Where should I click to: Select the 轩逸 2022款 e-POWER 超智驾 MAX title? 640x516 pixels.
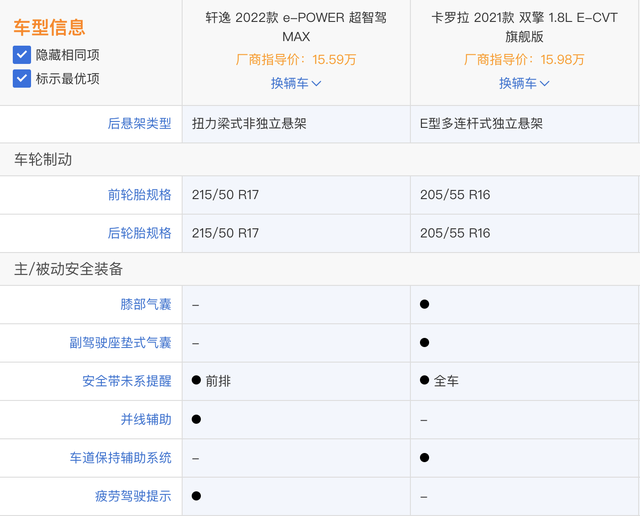[296, 27]
